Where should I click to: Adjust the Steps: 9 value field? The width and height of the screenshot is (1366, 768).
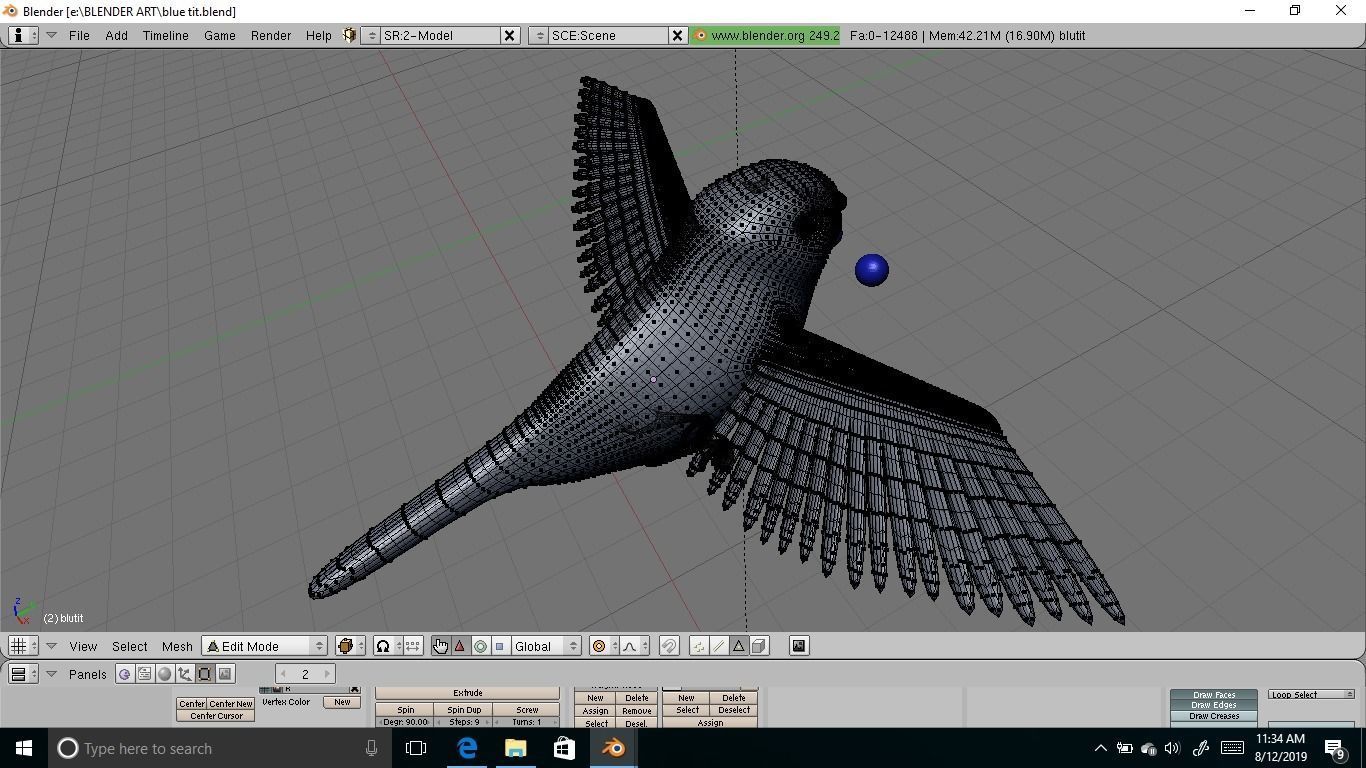[464, 722]
